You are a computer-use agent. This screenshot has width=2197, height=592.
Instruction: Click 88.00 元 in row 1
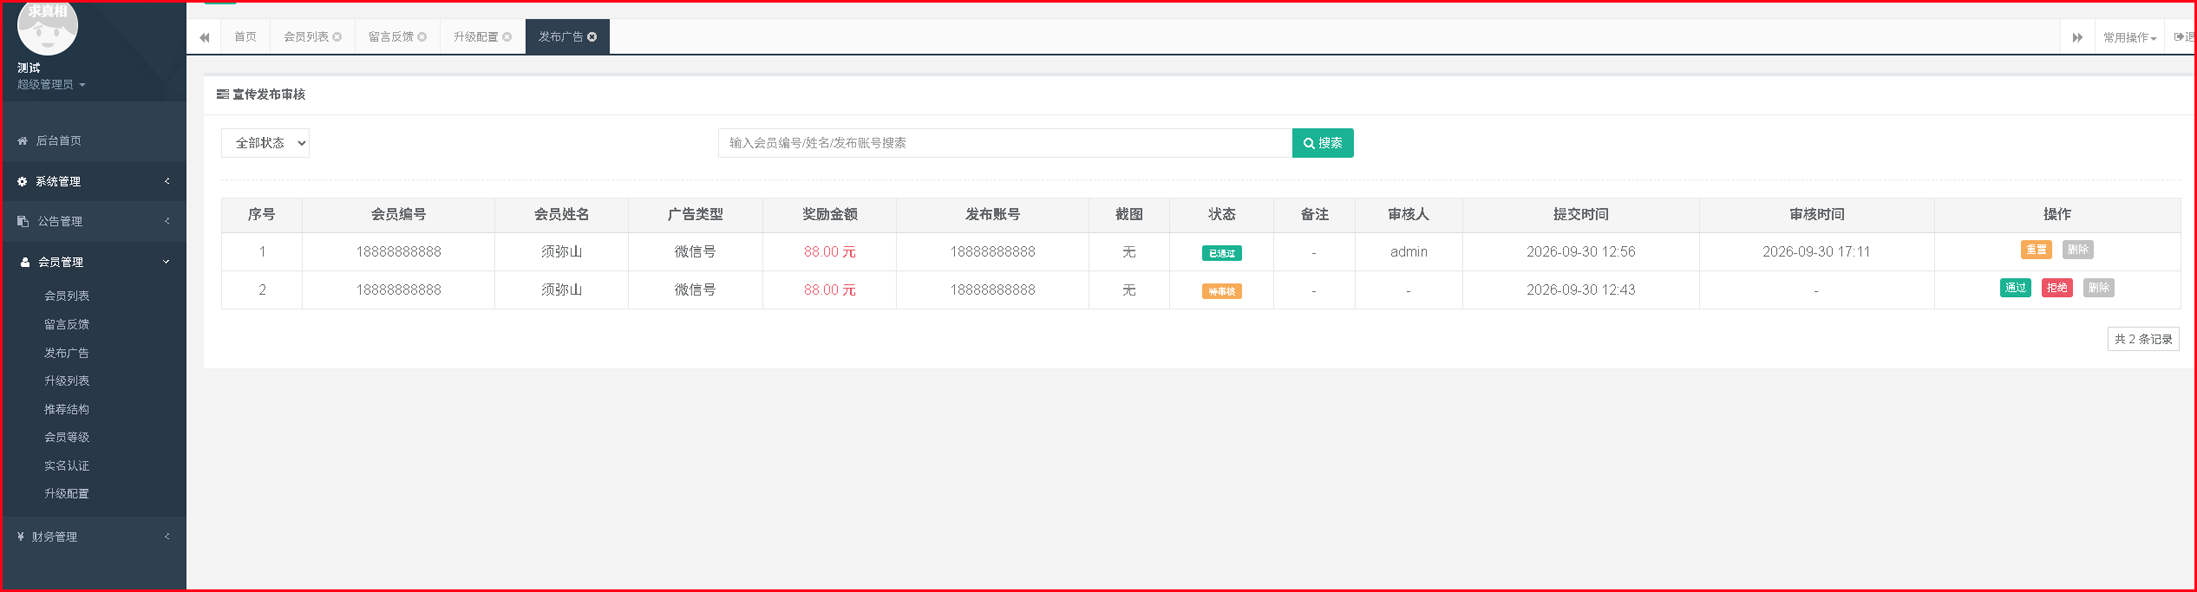[x=829, y=252]
